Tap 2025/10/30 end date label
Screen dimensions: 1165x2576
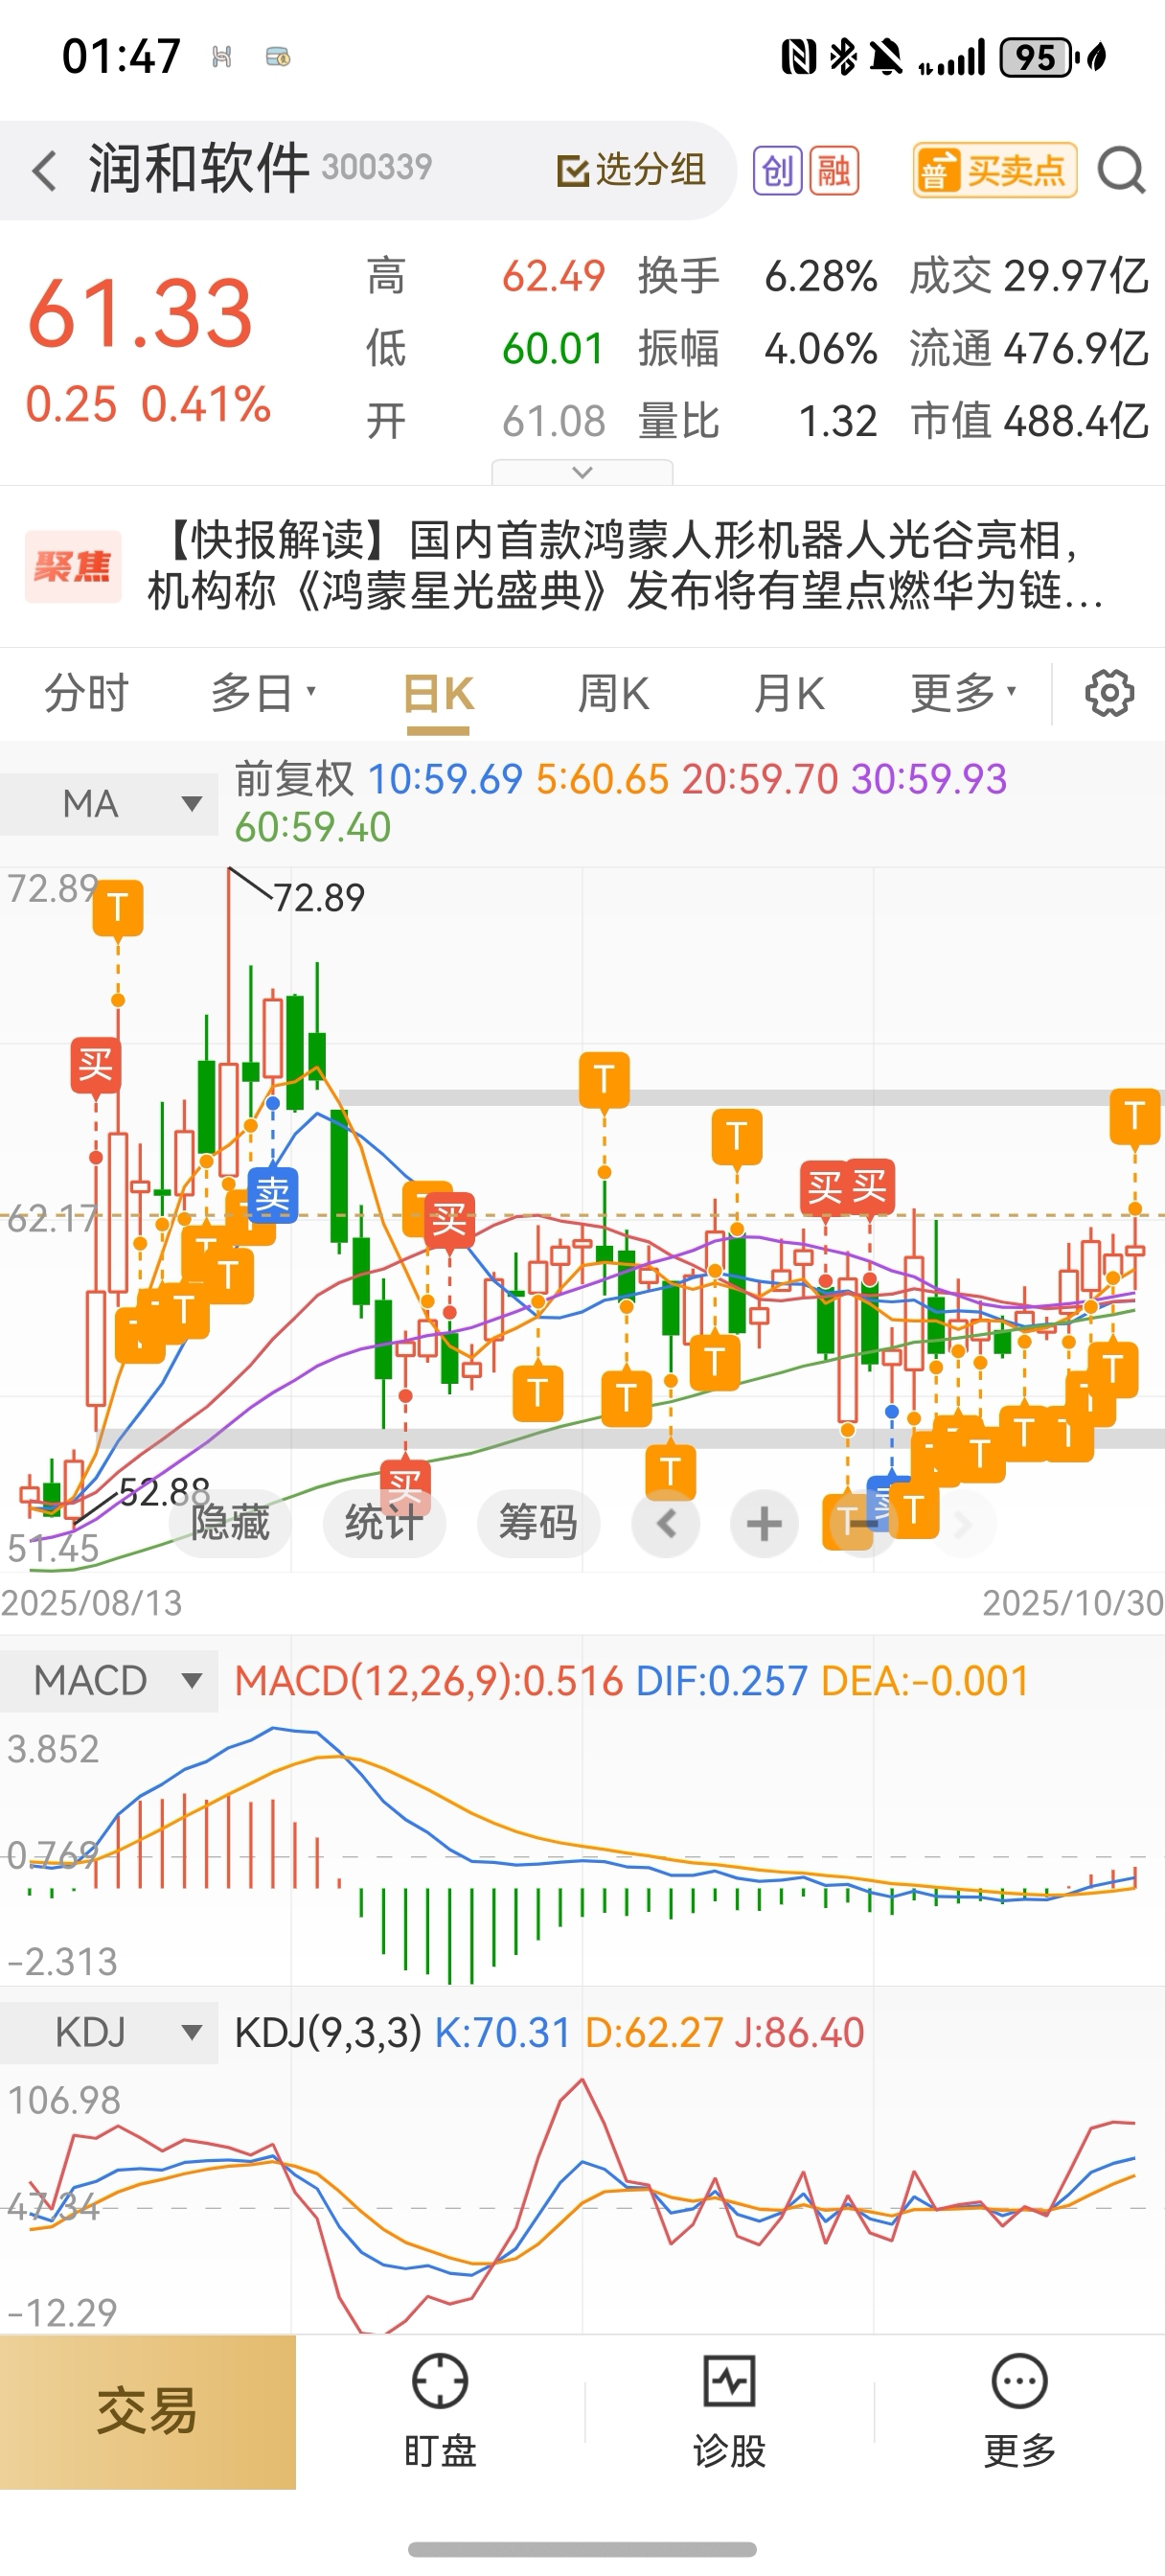pos(1073,1603)
